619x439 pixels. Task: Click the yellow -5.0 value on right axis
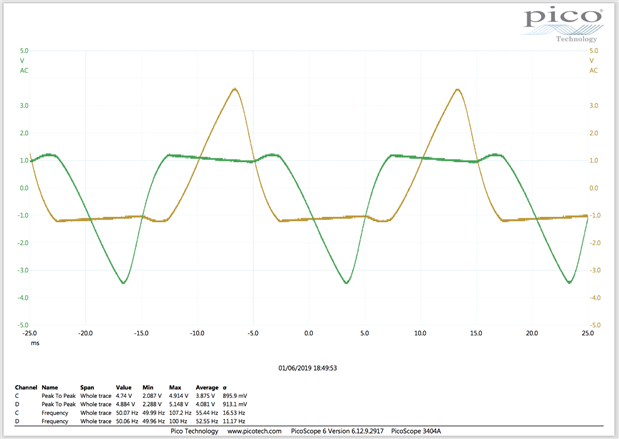[x=593, y=324]
